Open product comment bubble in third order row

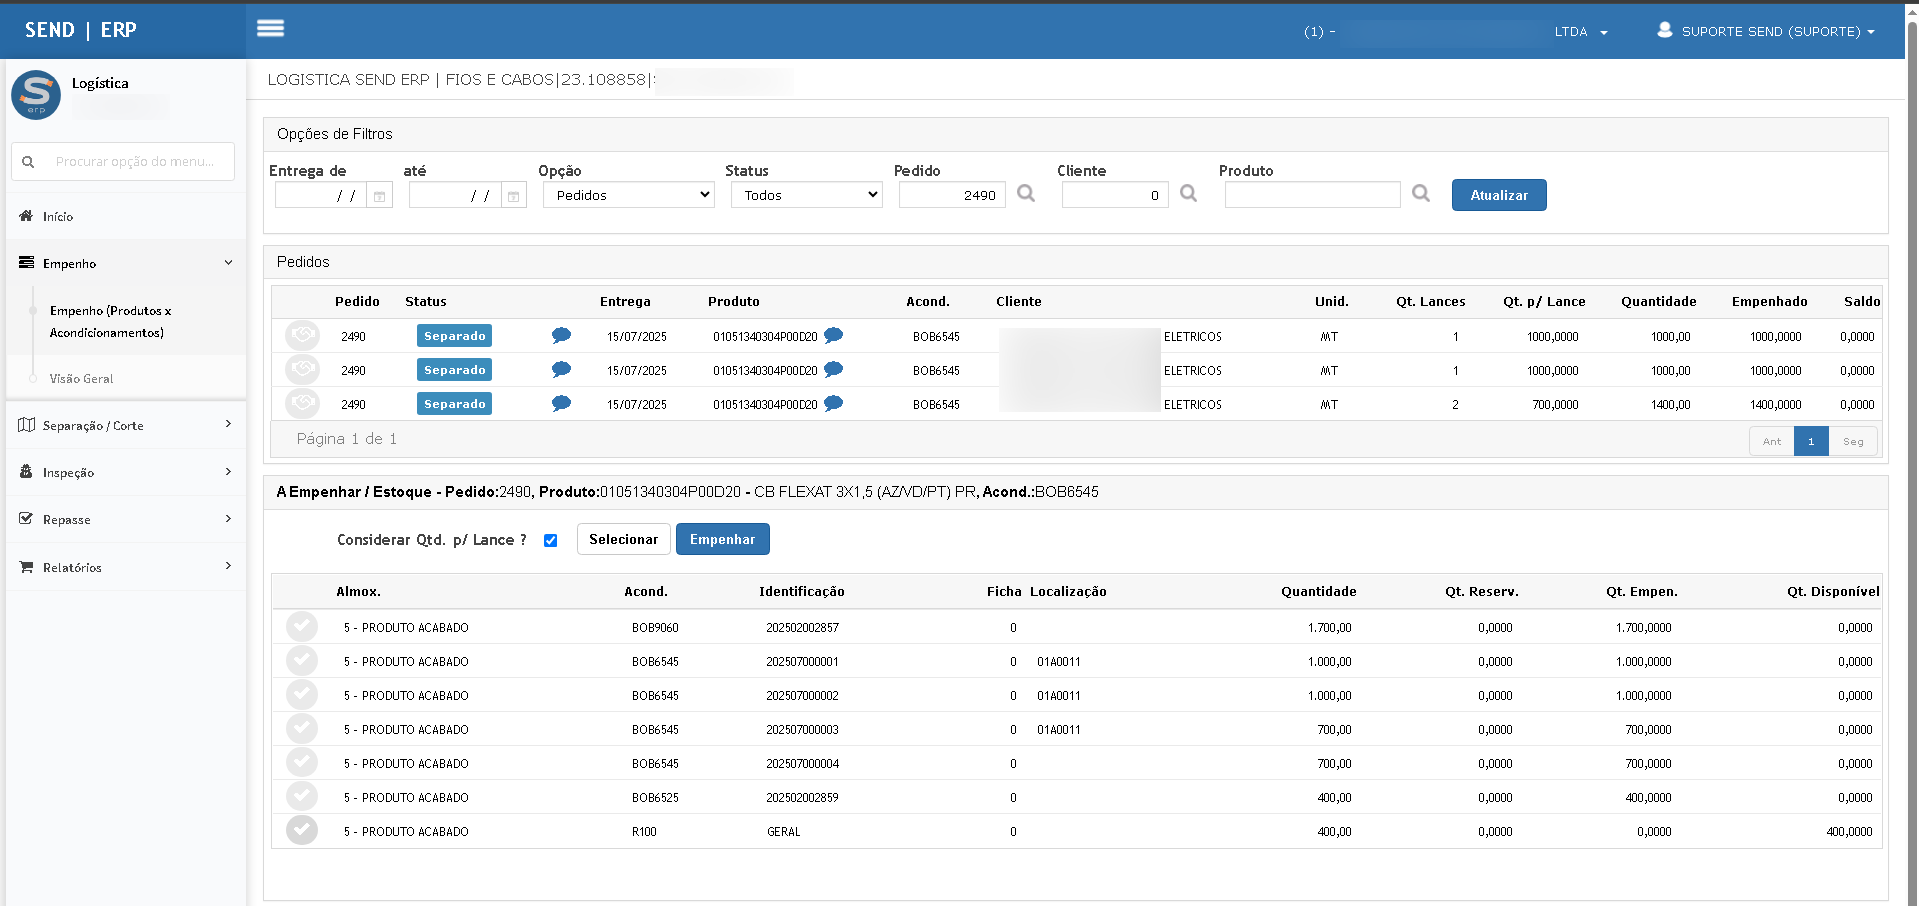point(833,403)
